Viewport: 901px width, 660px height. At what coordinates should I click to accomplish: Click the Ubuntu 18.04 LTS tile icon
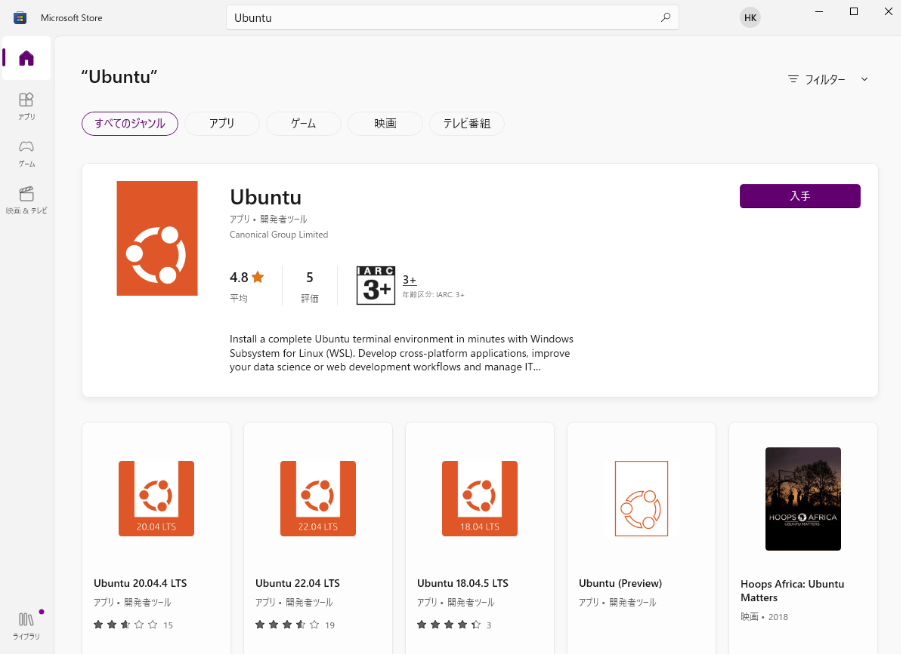(480, 499)
